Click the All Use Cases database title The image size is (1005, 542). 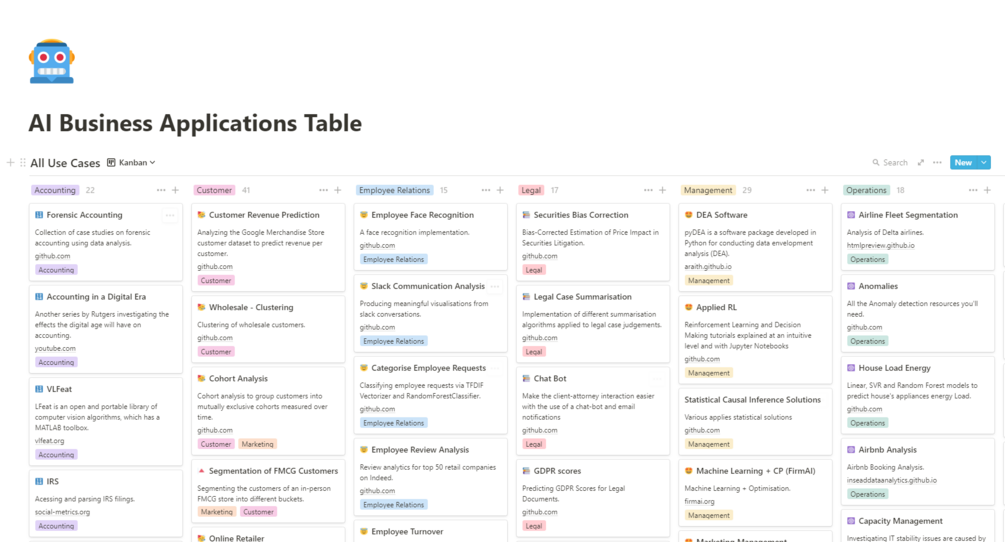(x=65, y=163)
